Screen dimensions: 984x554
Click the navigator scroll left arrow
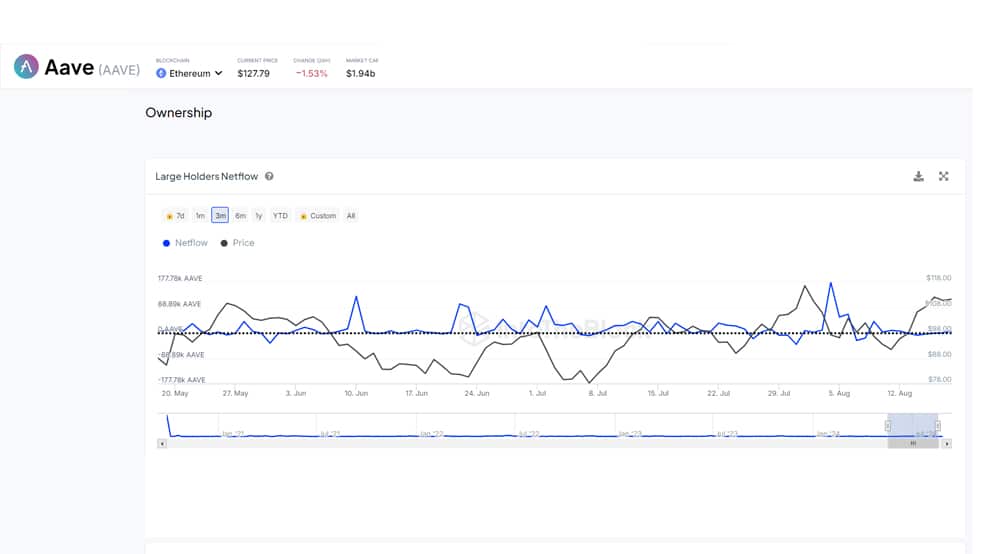click(x=162, y=444)
